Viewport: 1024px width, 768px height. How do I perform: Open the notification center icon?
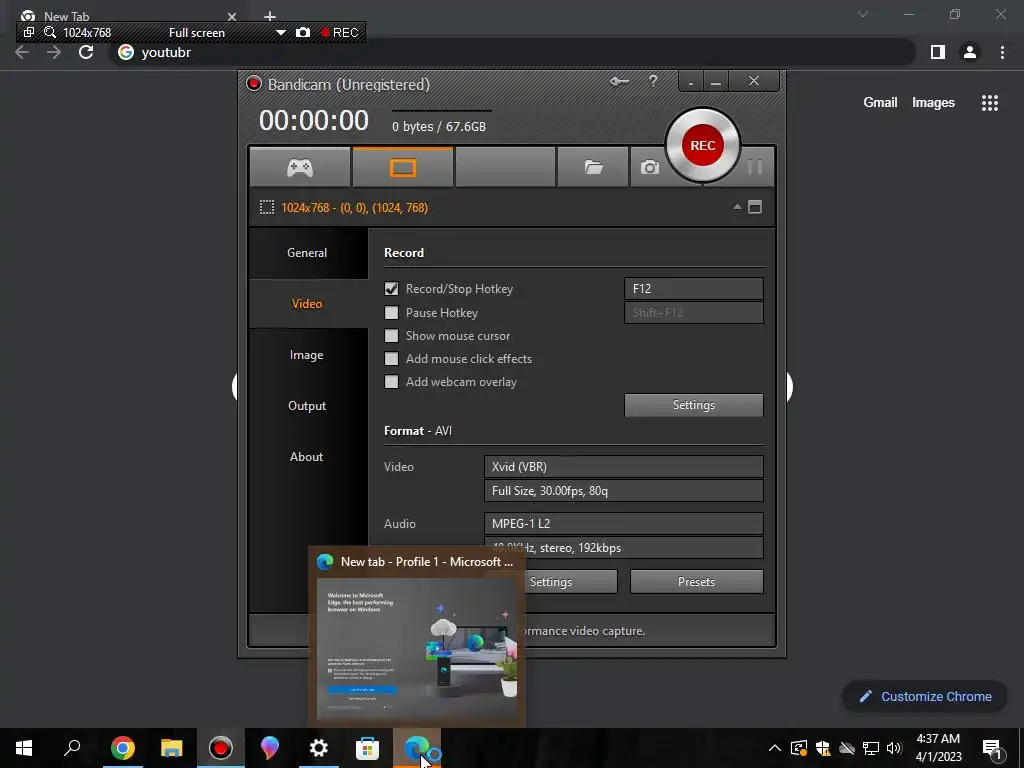point(993,748)
